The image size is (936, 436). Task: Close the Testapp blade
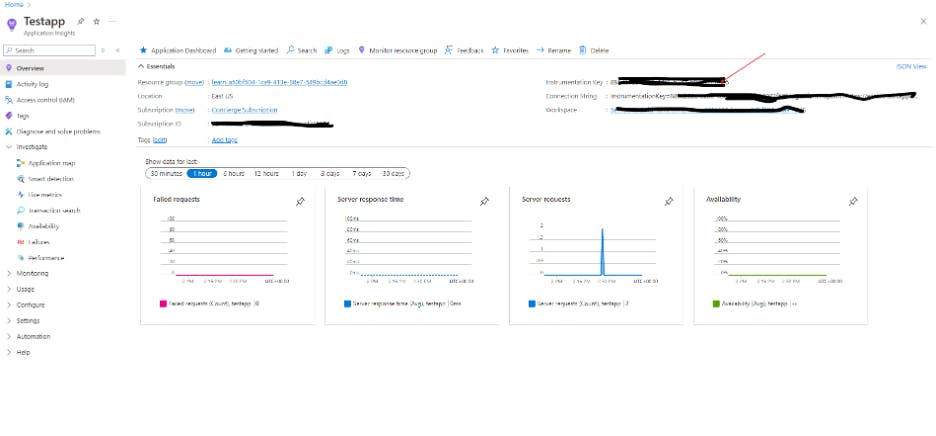pyautogui.click(x=923, y=22)
